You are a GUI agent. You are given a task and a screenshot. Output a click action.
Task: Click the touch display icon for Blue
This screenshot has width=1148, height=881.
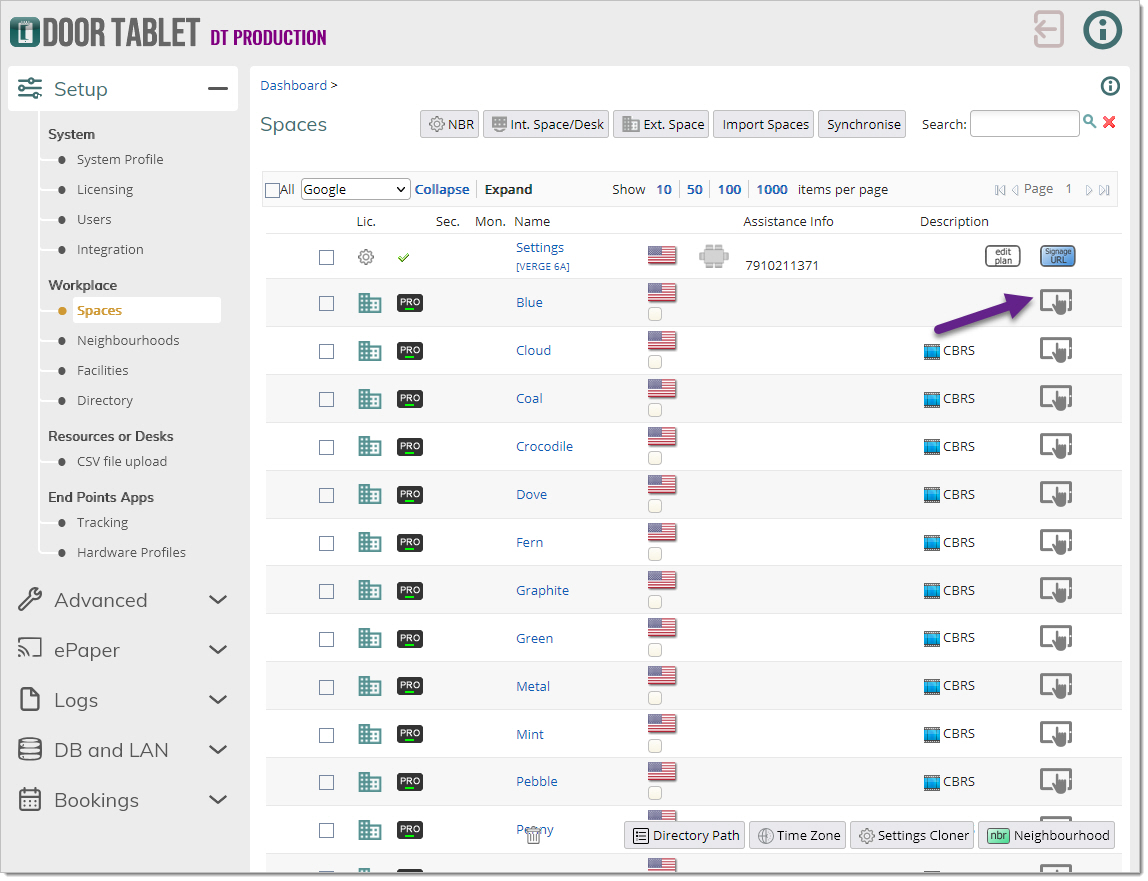pos(1055,302)
